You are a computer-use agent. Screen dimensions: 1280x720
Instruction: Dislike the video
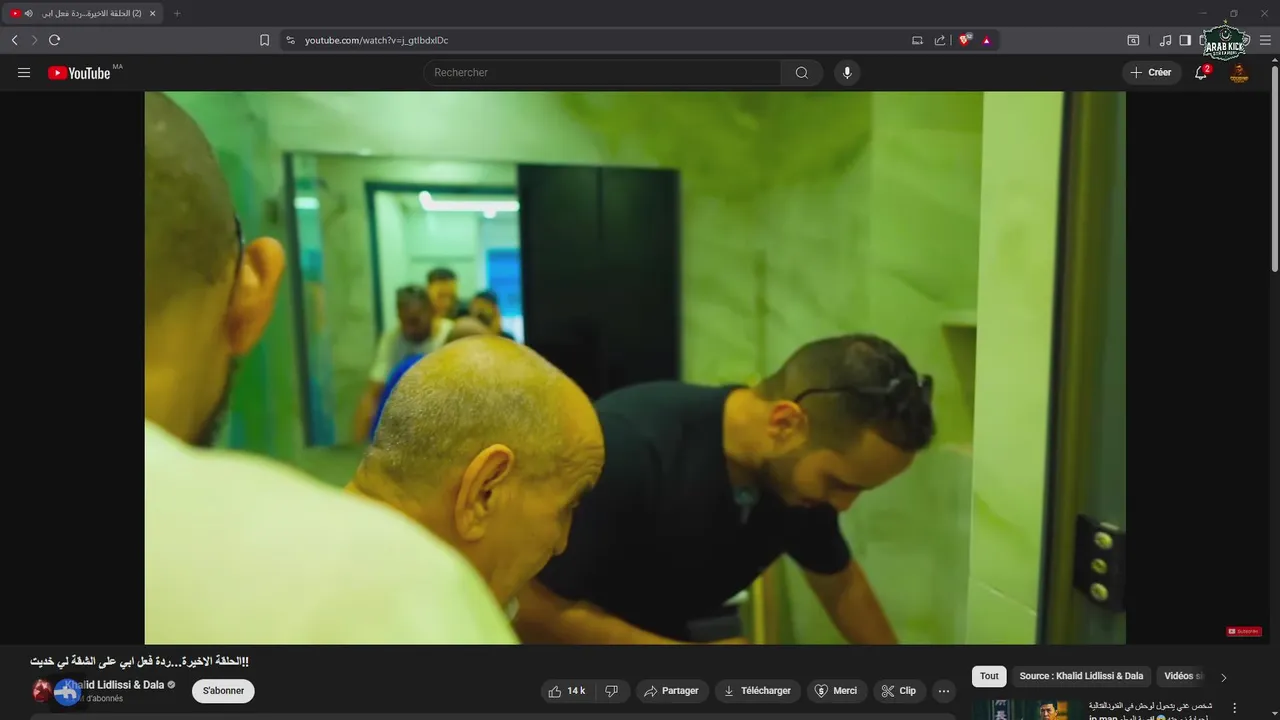[x=612, y=691]
